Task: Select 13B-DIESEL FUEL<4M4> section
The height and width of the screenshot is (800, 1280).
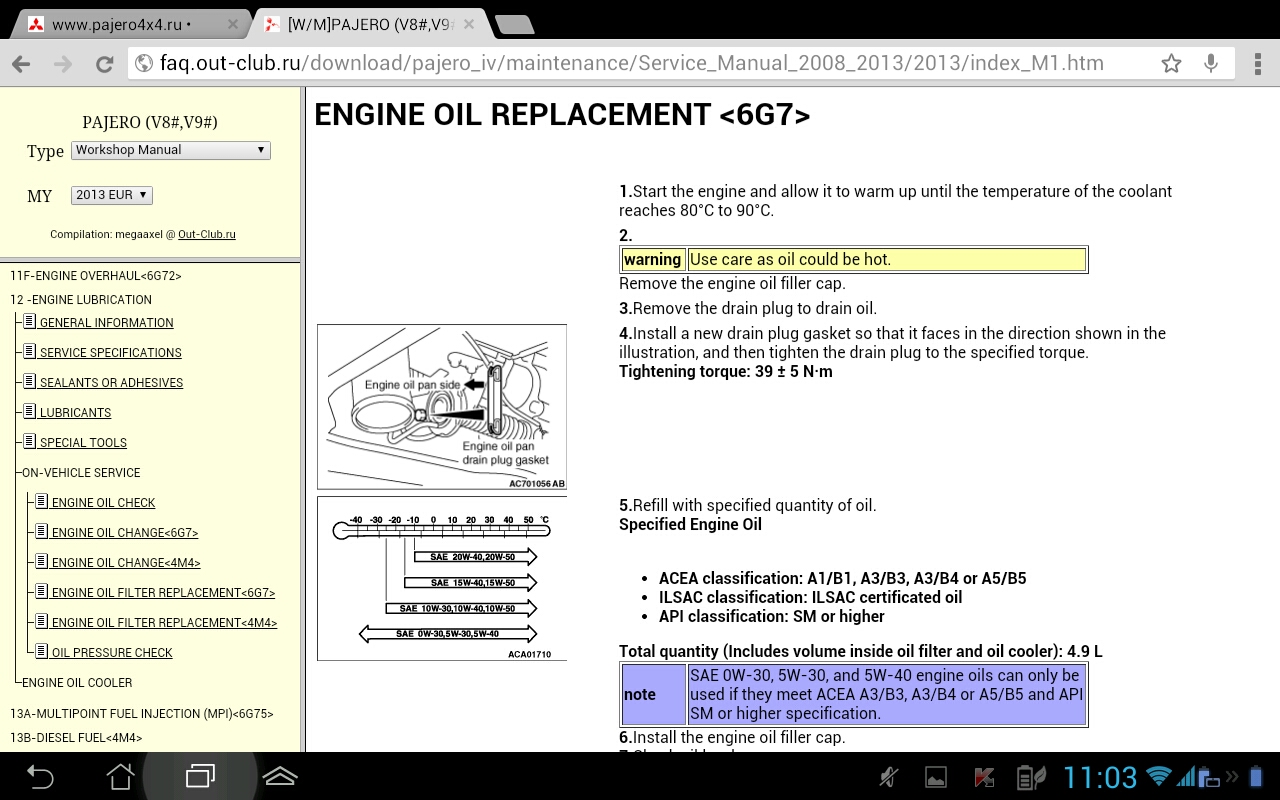Action: pyautogui.click(x=76, y=738)
